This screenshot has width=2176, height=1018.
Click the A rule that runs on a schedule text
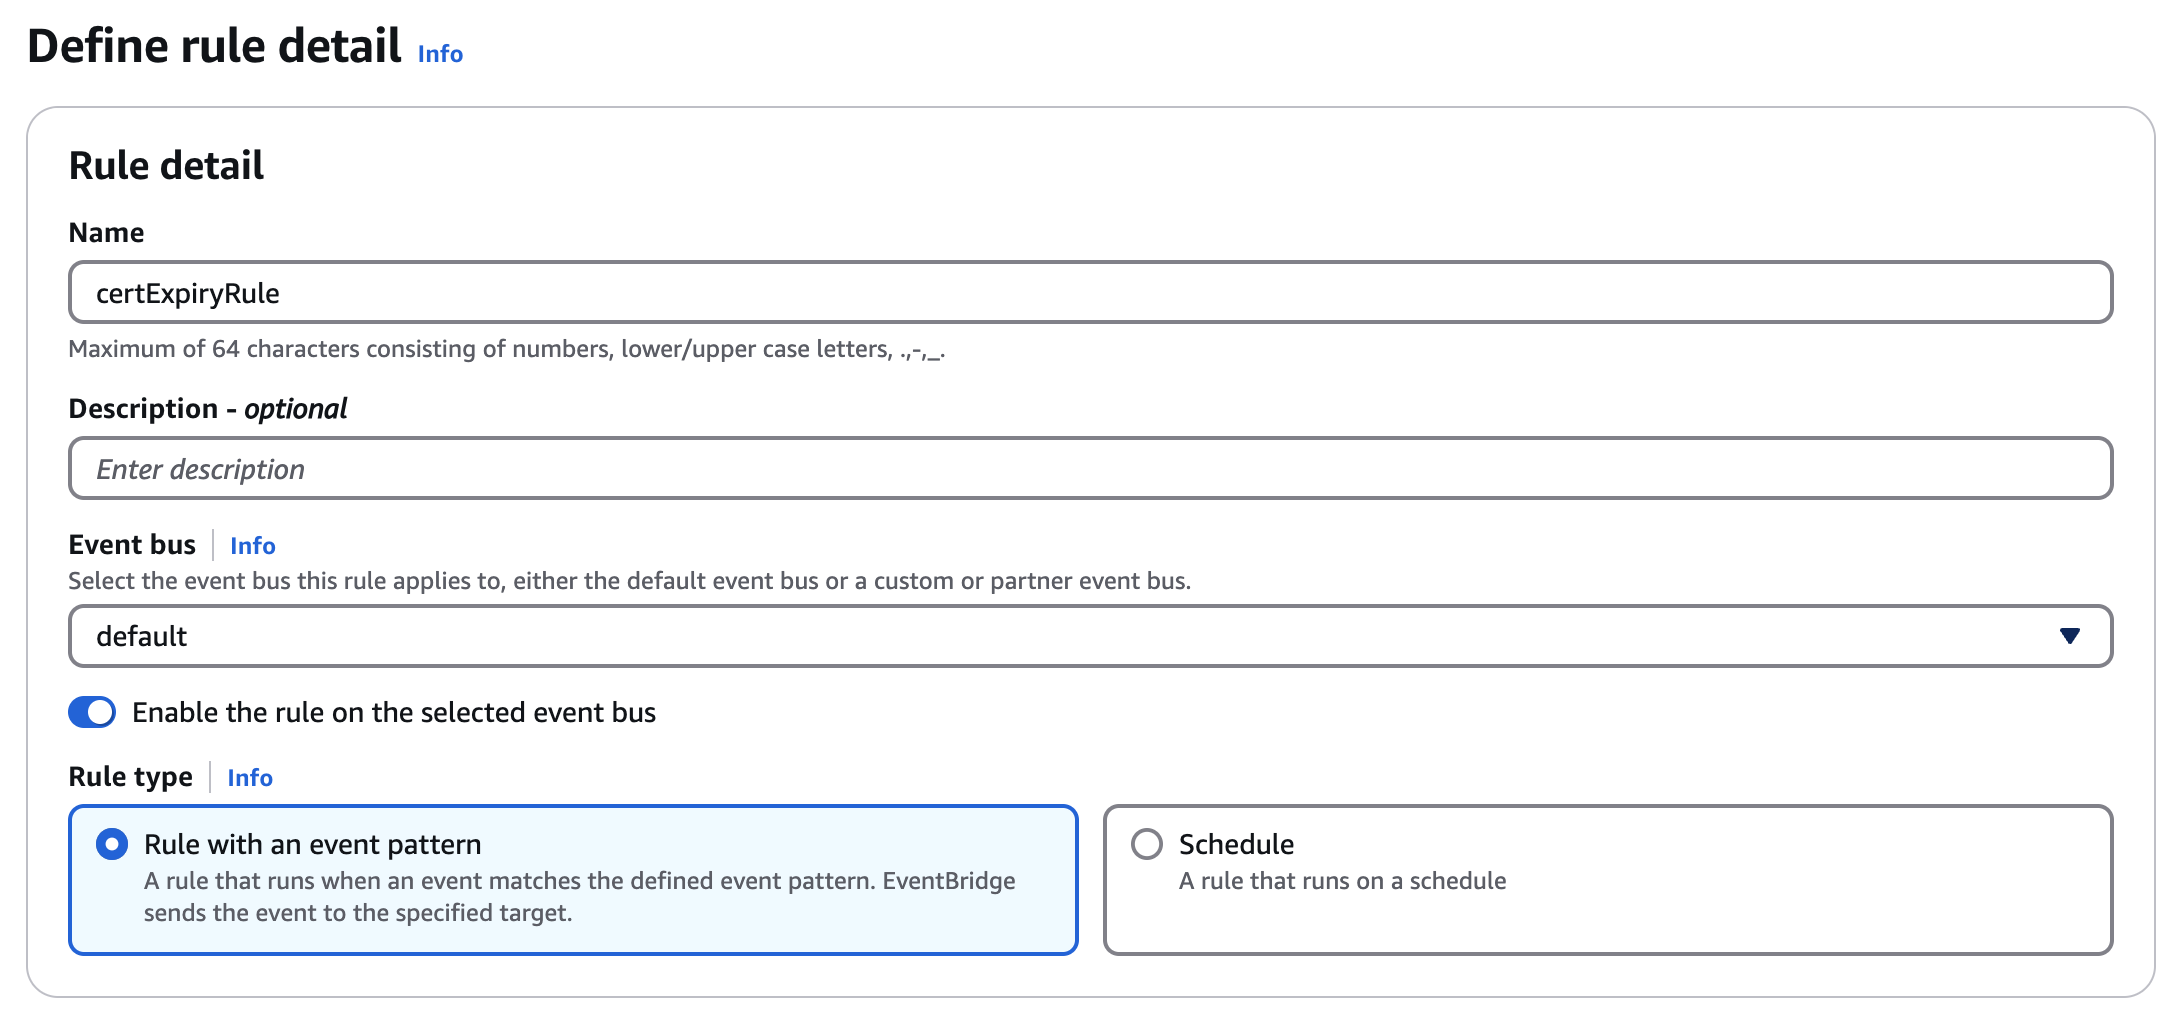pyautogui.click(x=1342, y=881)
